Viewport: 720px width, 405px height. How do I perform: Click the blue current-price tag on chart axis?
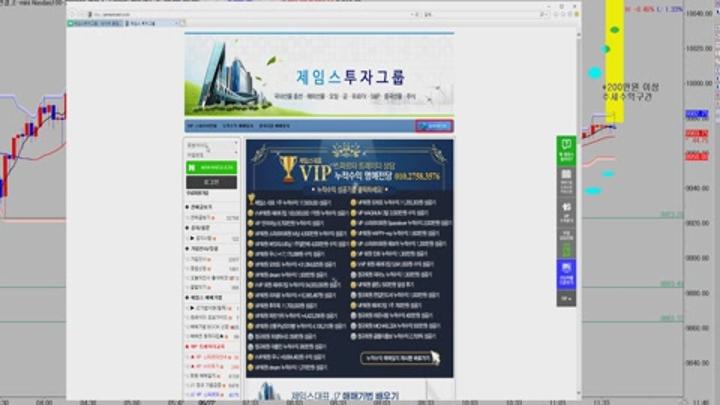pos(697,113)
